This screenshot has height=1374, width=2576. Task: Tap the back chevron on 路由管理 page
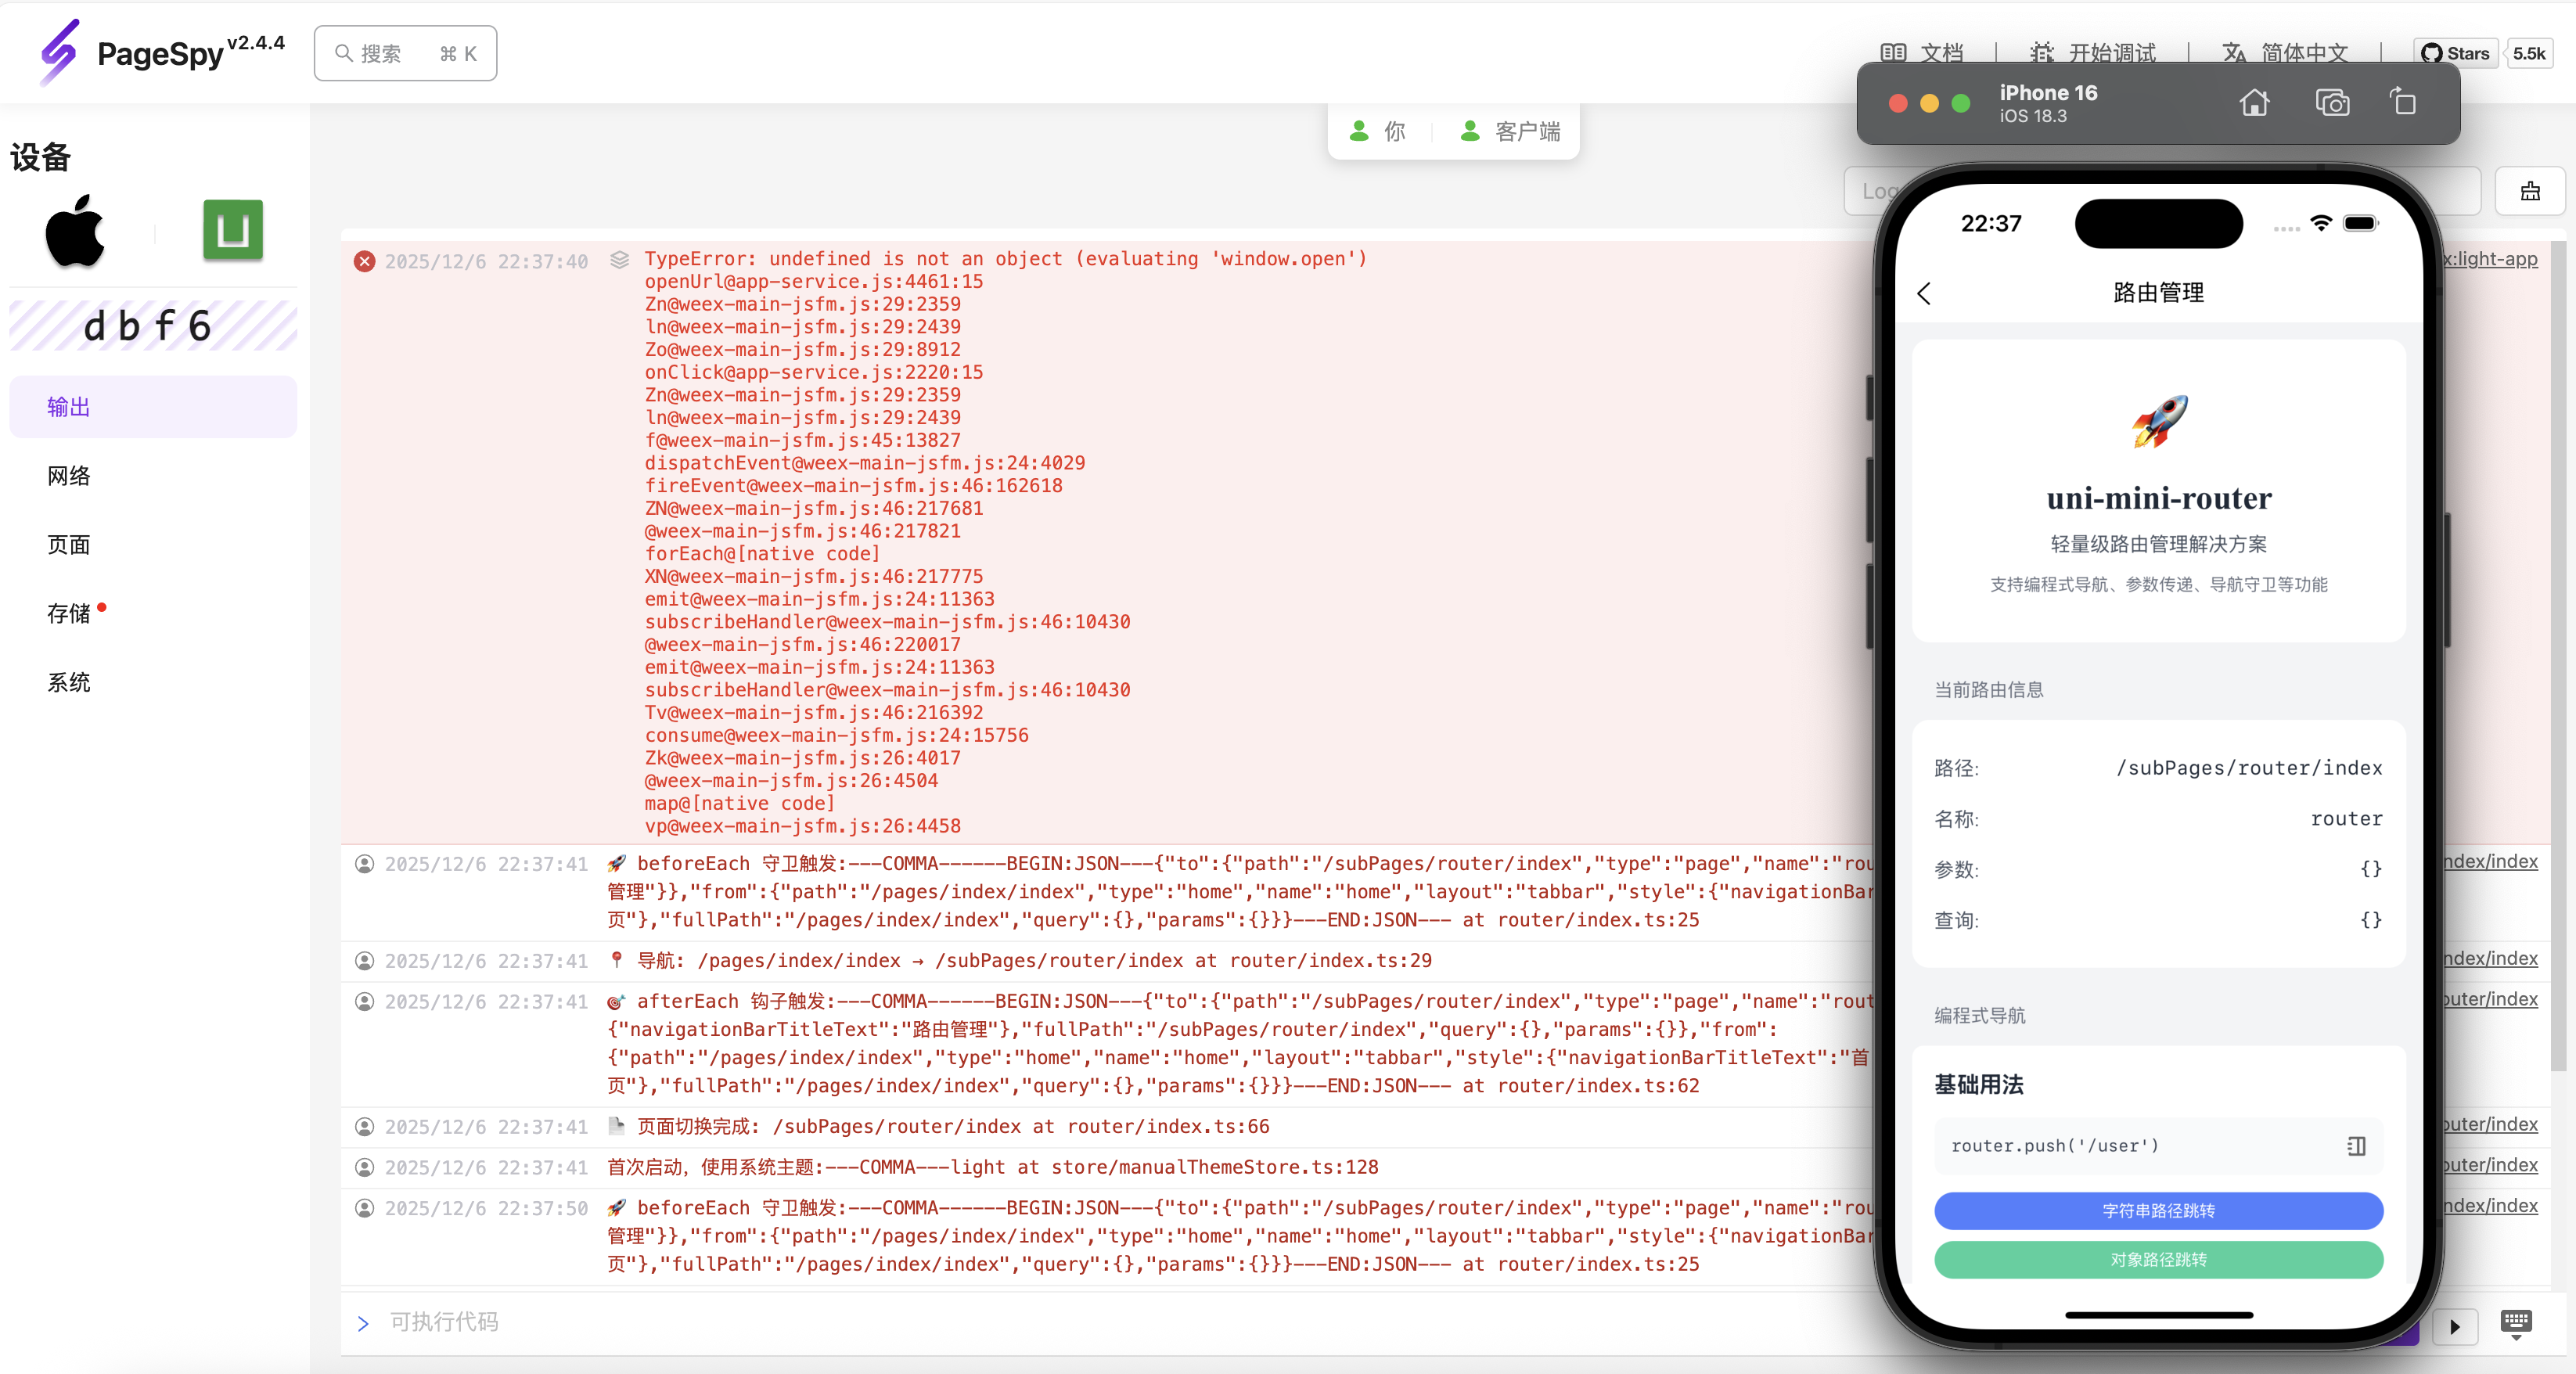(x=1924, y=293)
